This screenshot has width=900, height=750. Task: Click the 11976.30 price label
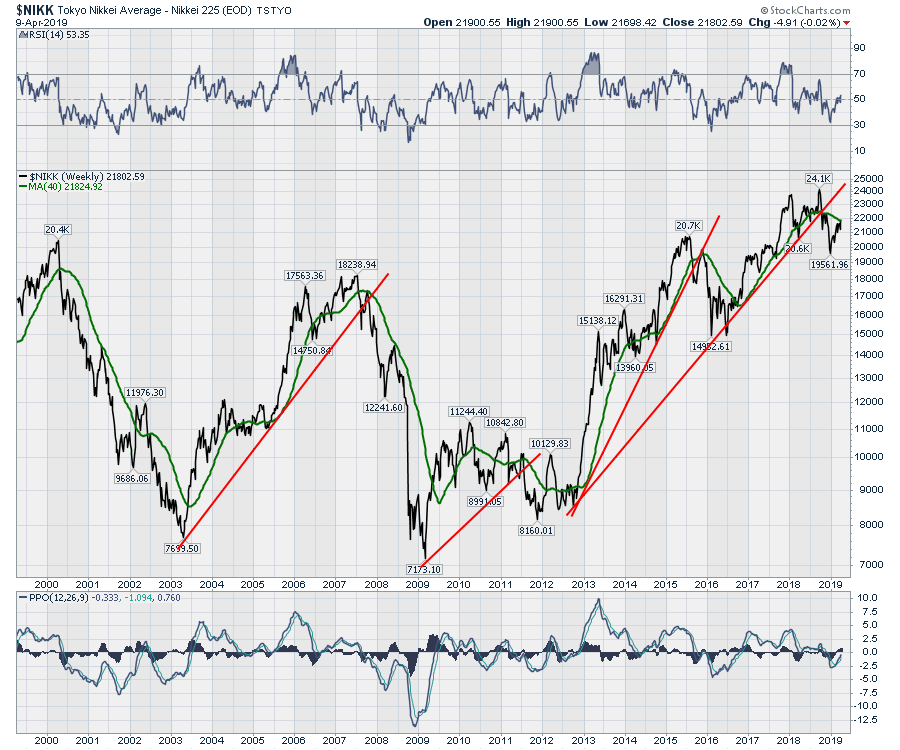[x=145, y=393]
